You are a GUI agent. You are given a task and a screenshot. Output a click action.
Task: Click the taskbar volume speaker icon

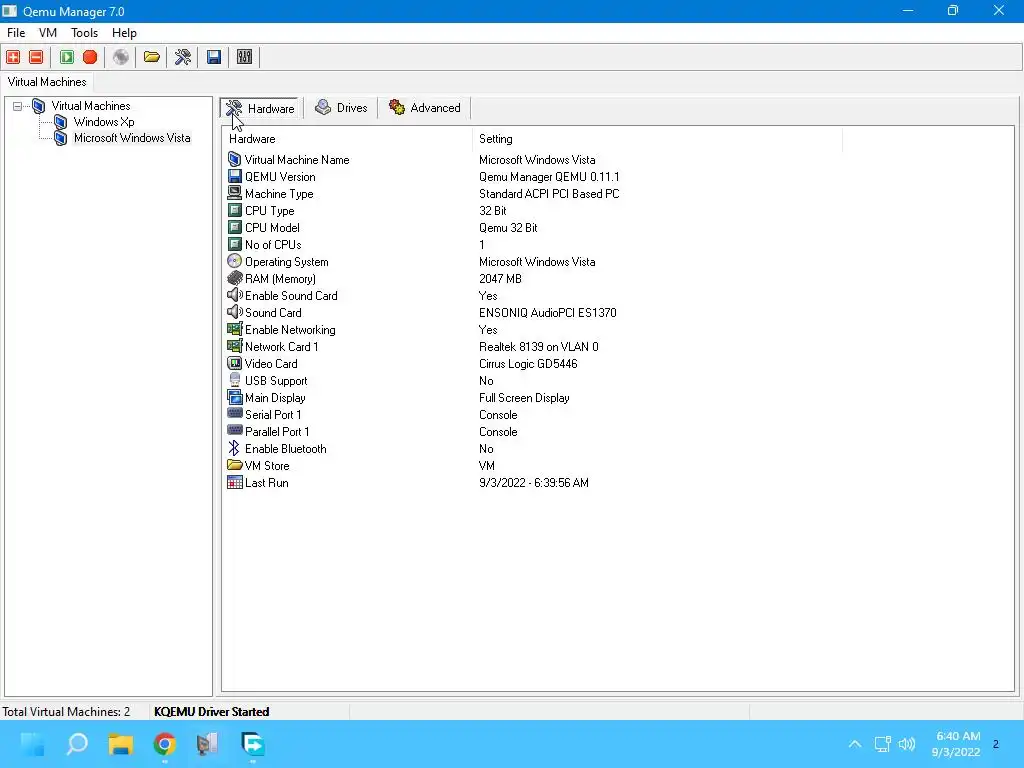click(x=907, y=744)
